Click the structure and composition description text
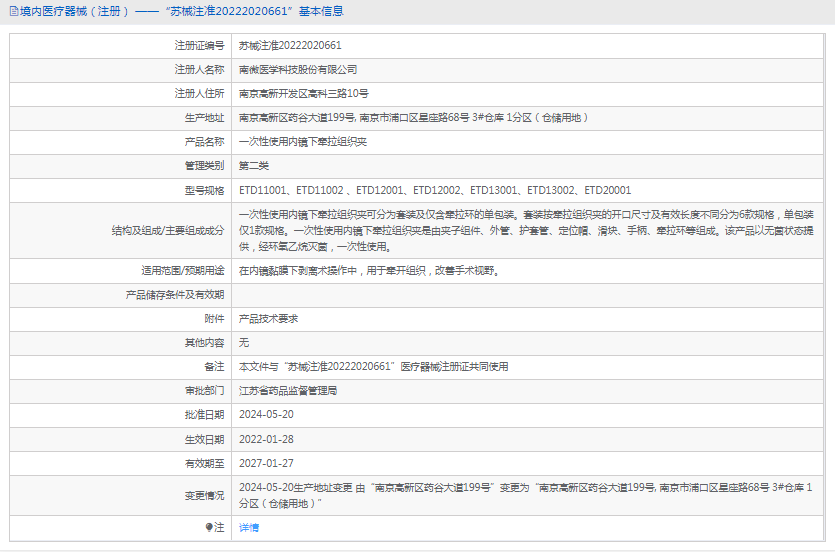Screen dimensions: 835x552 tap(526, 230)
